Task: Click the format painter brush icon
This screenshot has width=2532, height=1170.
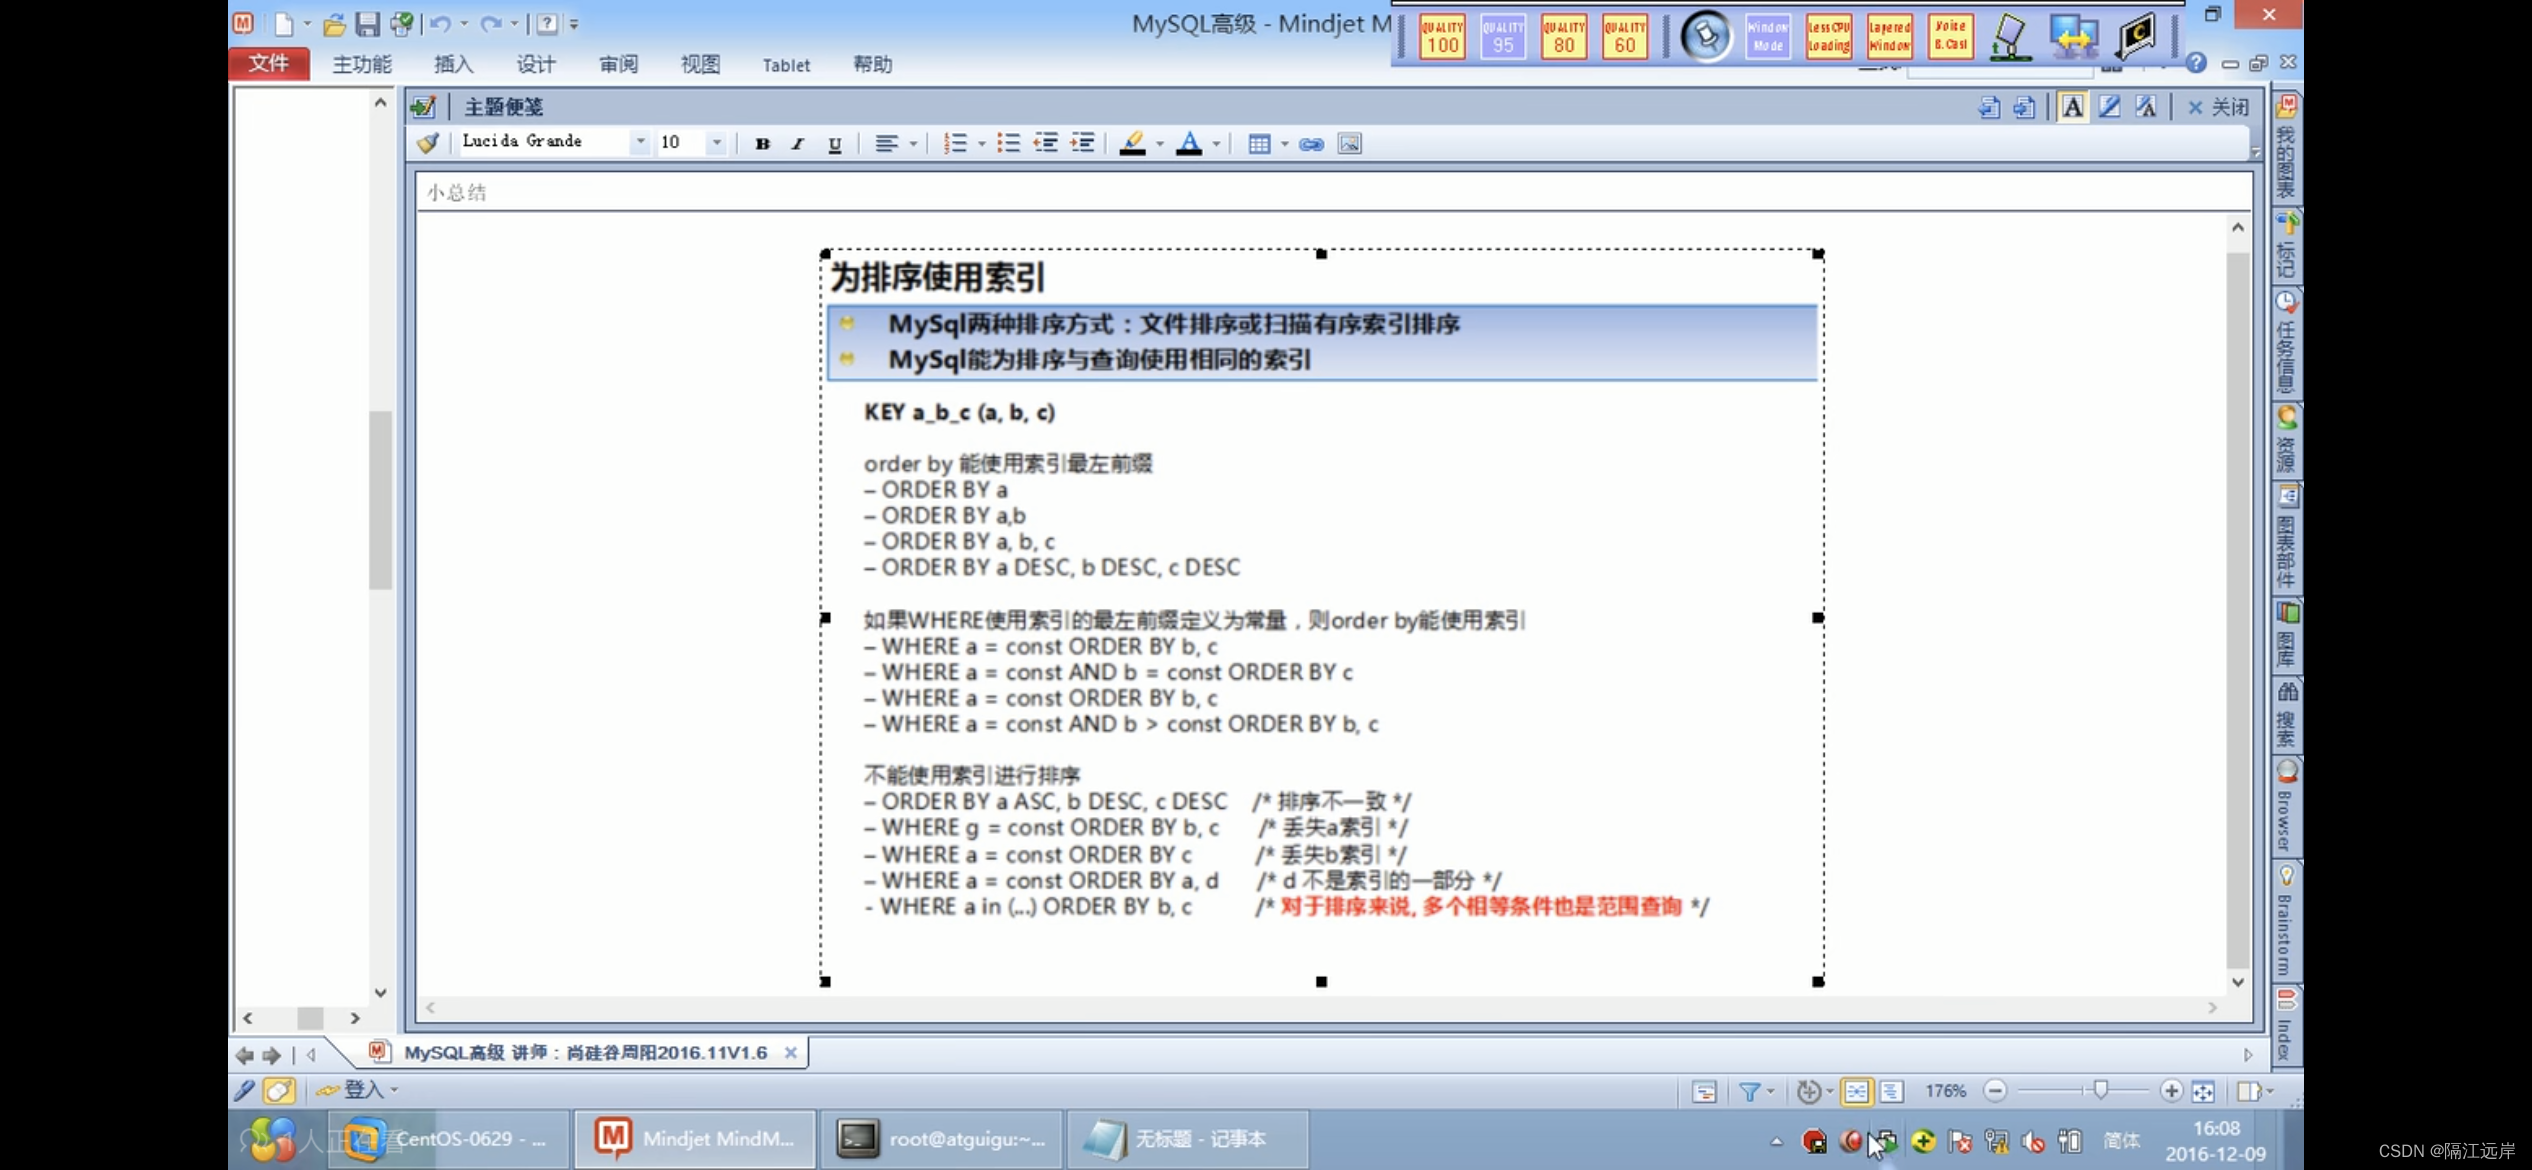Action: (x=428, y=143)
